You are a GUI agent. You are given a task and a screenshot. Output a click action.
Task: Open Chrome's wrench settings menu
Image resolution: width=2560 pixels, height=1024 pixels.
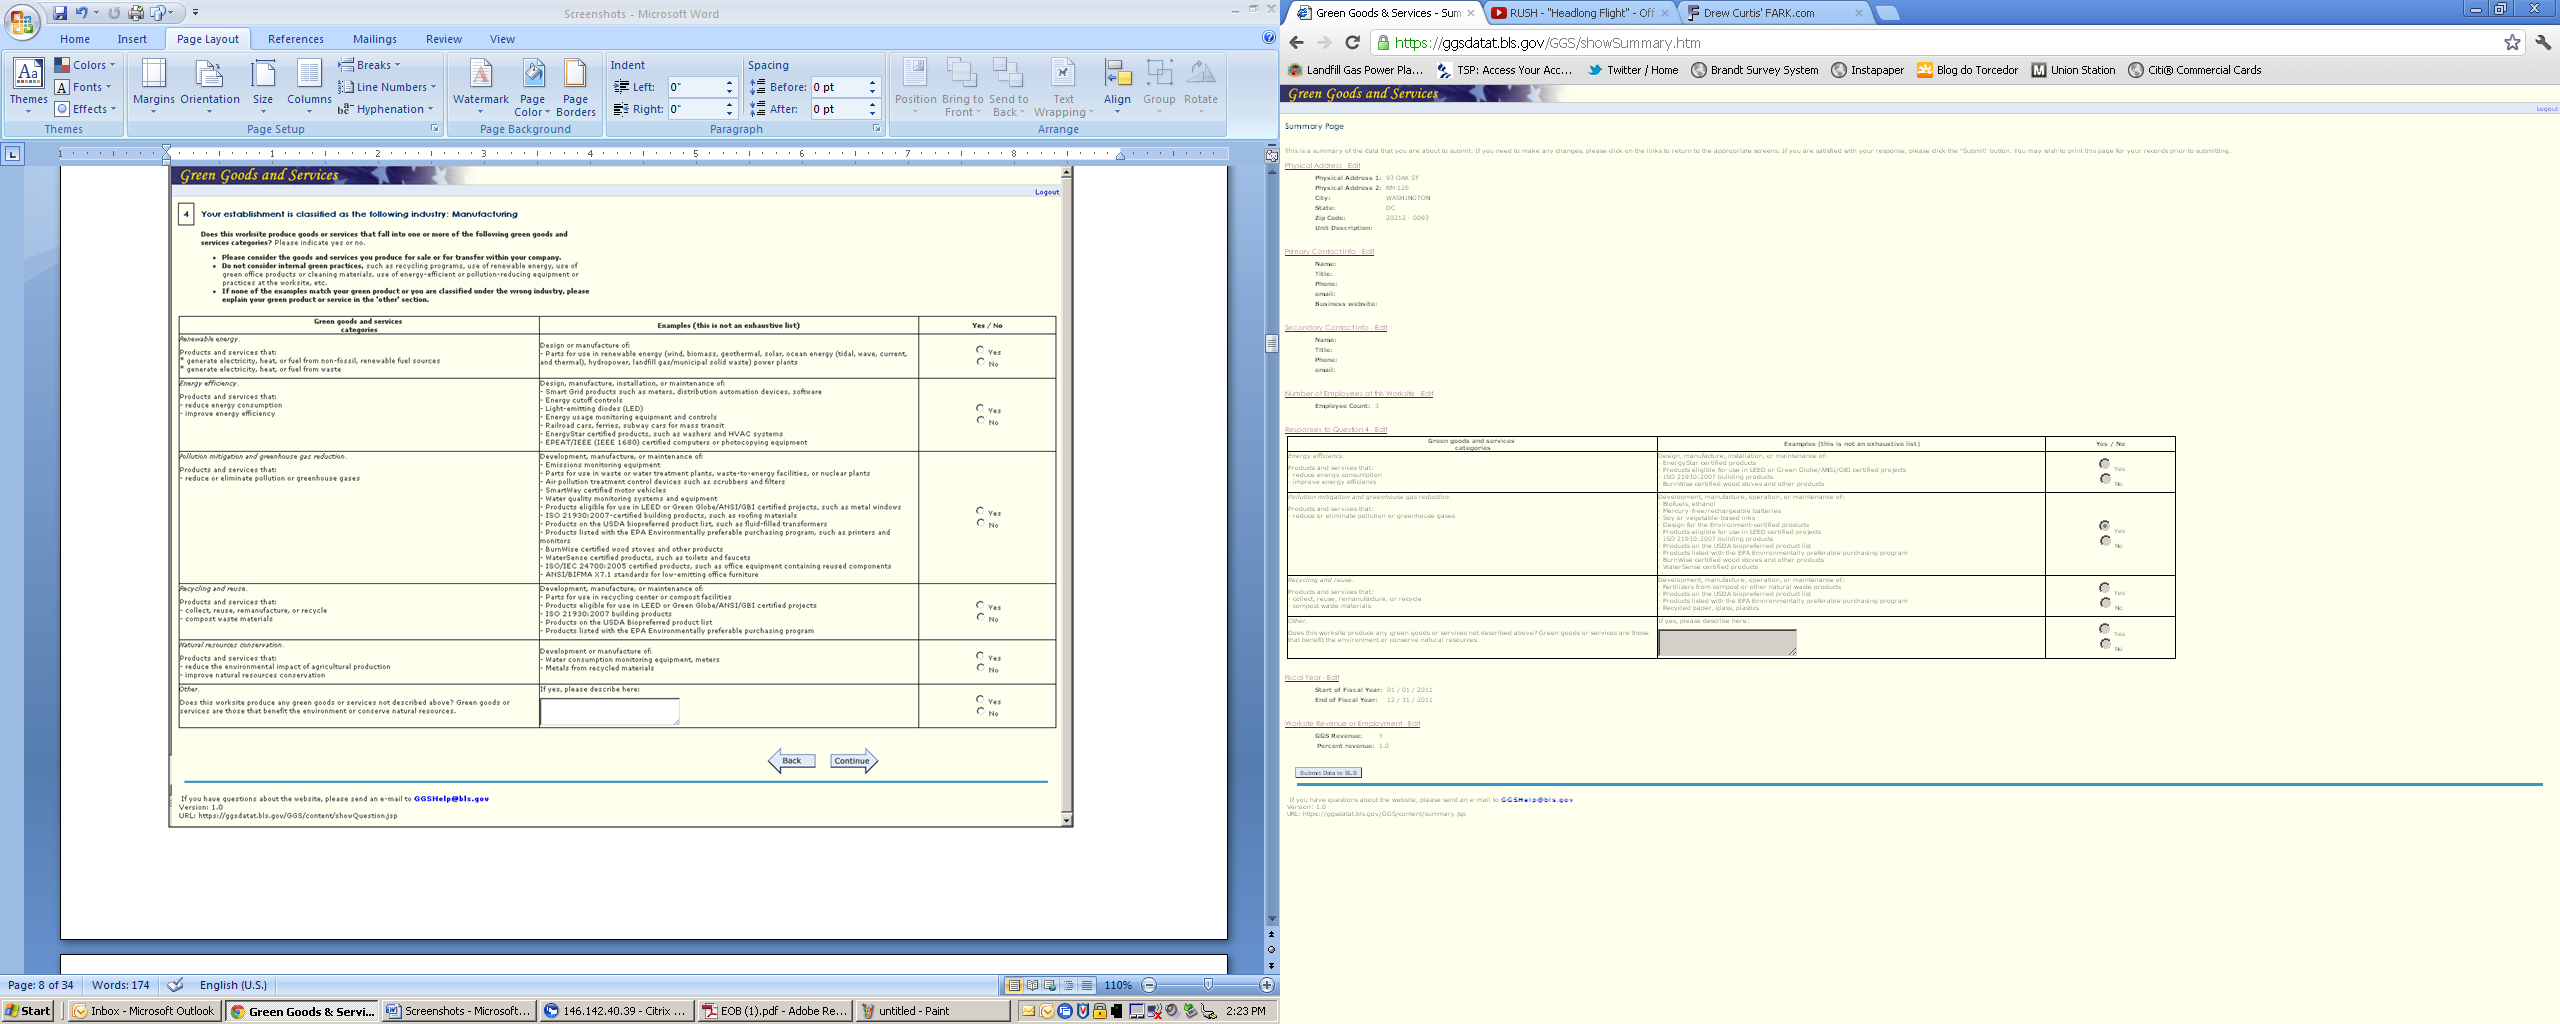2543,42
